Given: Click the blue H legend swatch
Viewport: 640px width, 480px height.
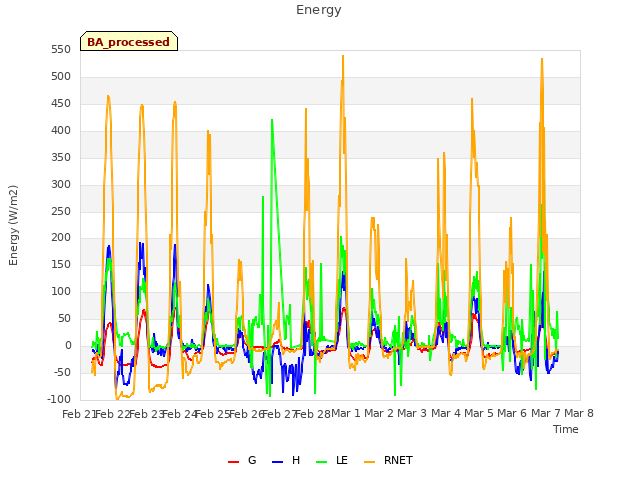Looking at the screenshot, I should 277,462.
